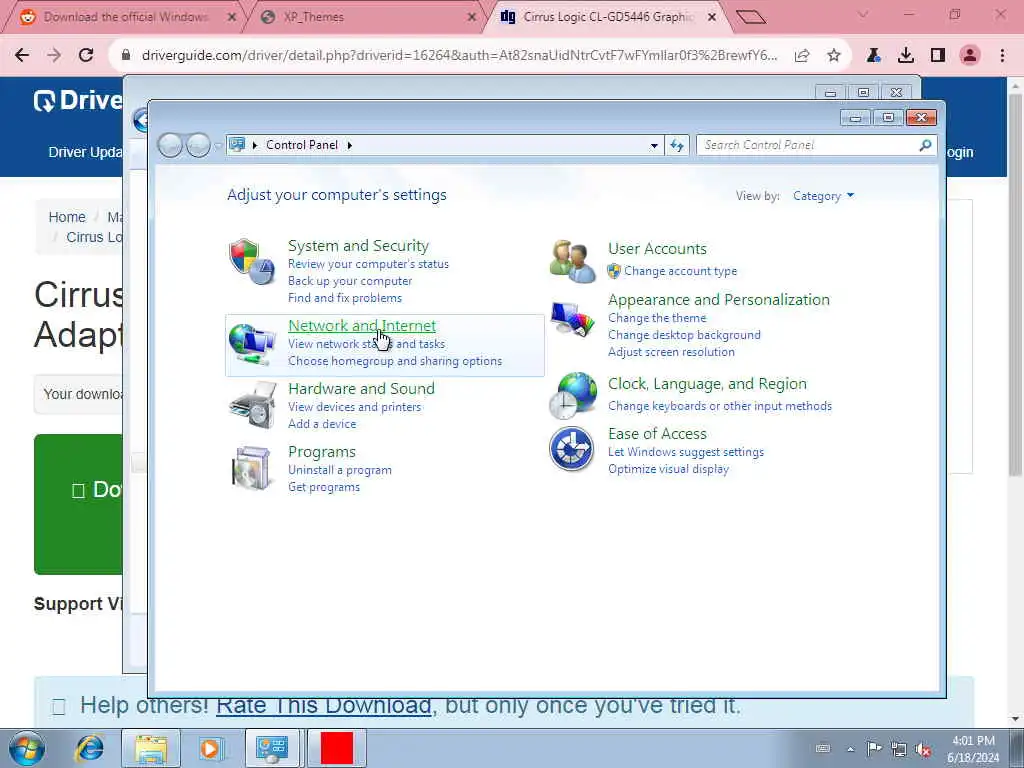Click the Chrome share page icon
The height and width of the screenshot is (768, 1024).
coord(802,56)
